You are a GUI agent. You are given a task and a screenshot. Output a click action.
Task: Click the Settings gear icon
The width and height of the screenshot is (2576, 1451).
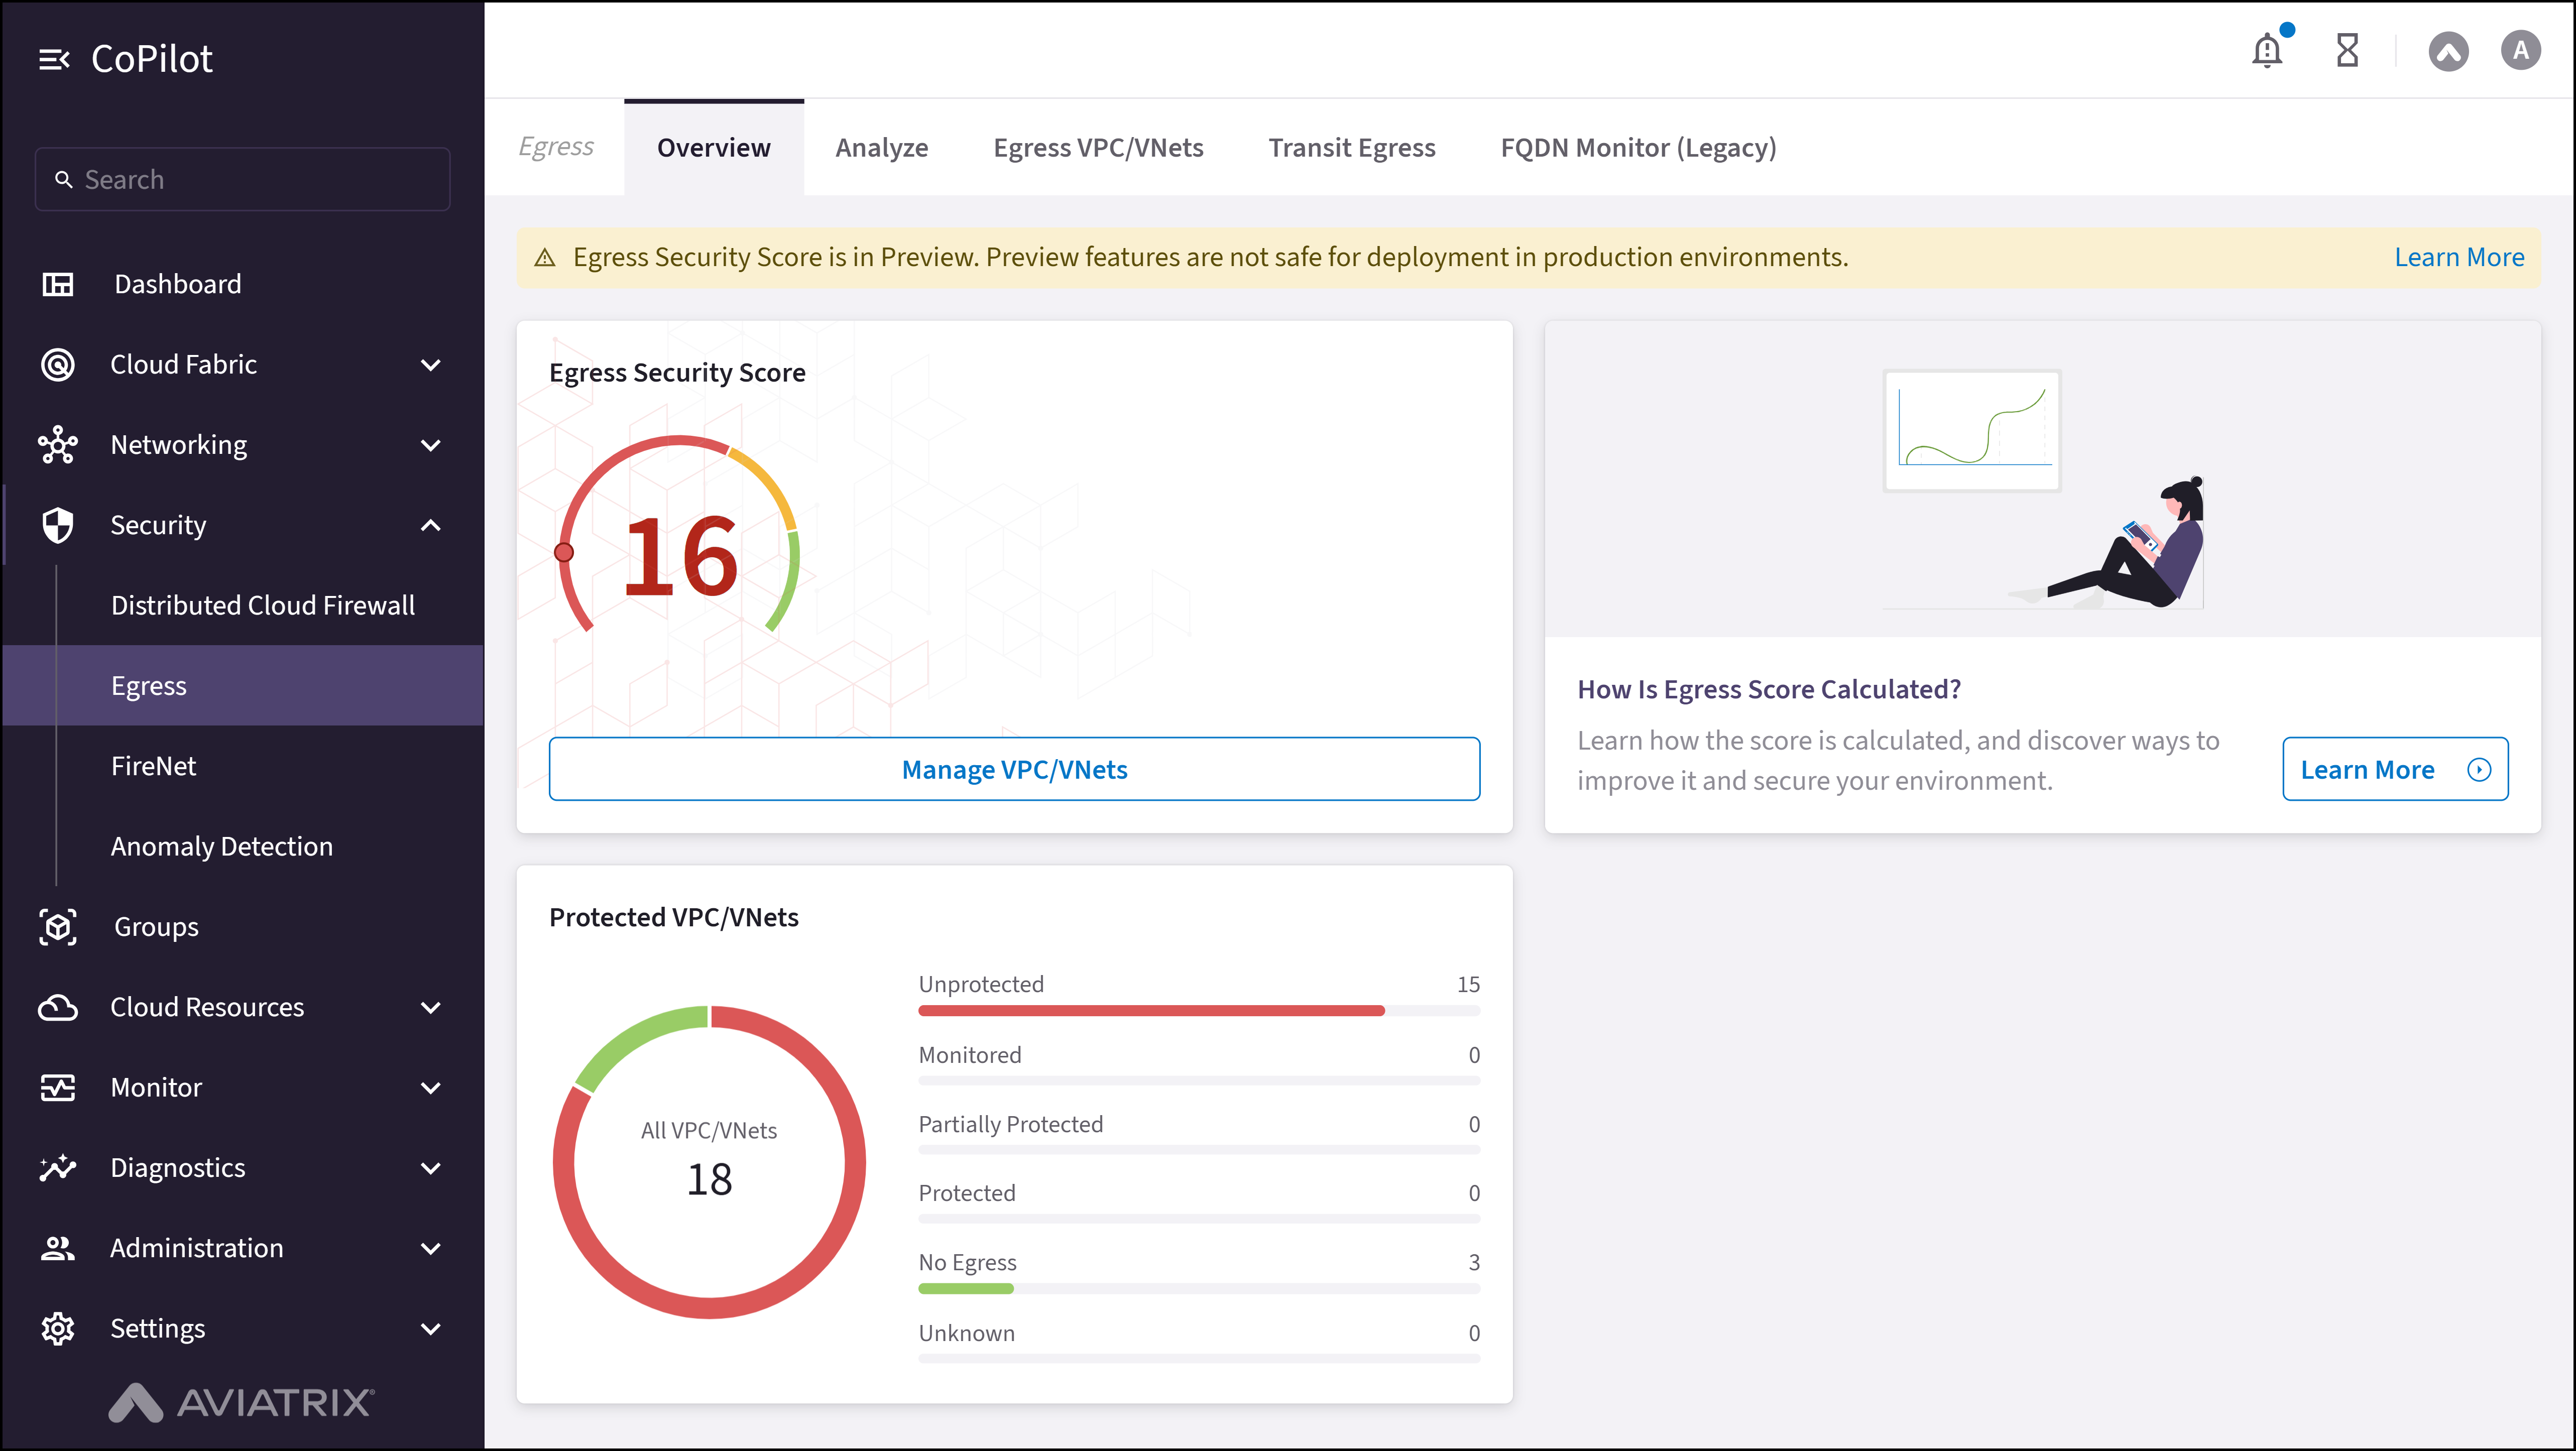click(x=58, y=1328)
